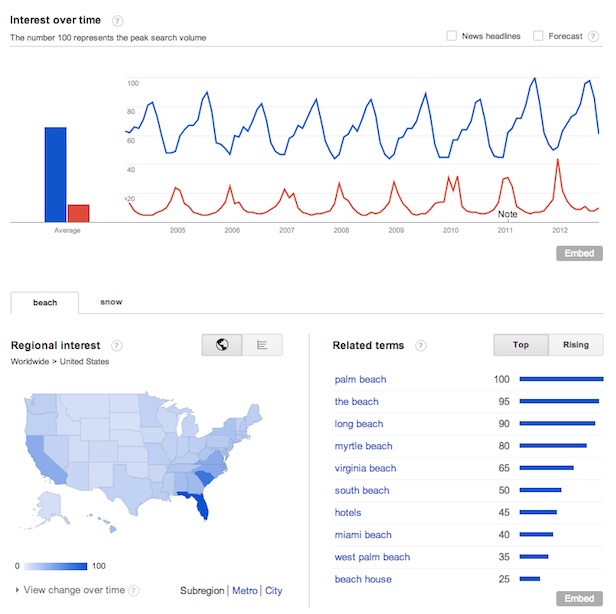Open the myrtle beach related term

(363, 446)
